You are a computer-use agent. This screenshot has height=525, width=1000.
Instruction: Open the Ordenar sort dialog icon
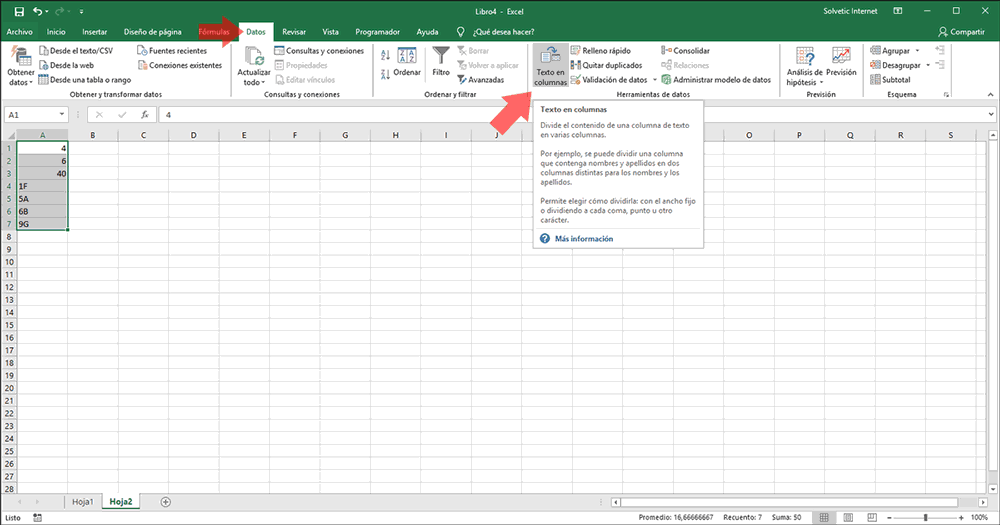(407, 56)
